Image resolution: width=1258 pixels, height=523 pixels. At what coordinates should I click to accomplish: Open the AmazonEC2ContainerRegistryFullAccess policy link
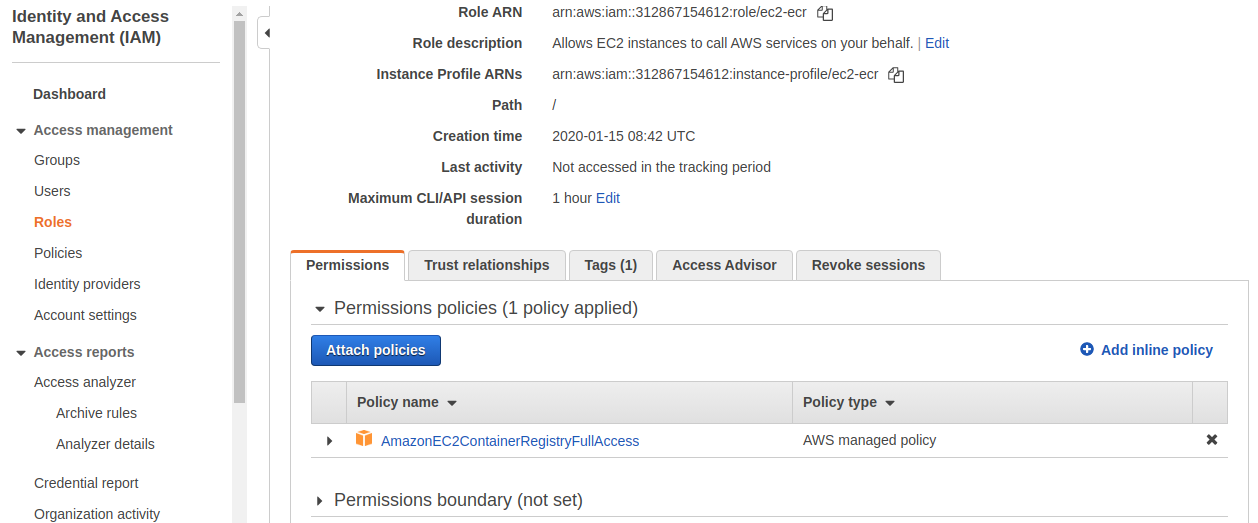[510, 440]
